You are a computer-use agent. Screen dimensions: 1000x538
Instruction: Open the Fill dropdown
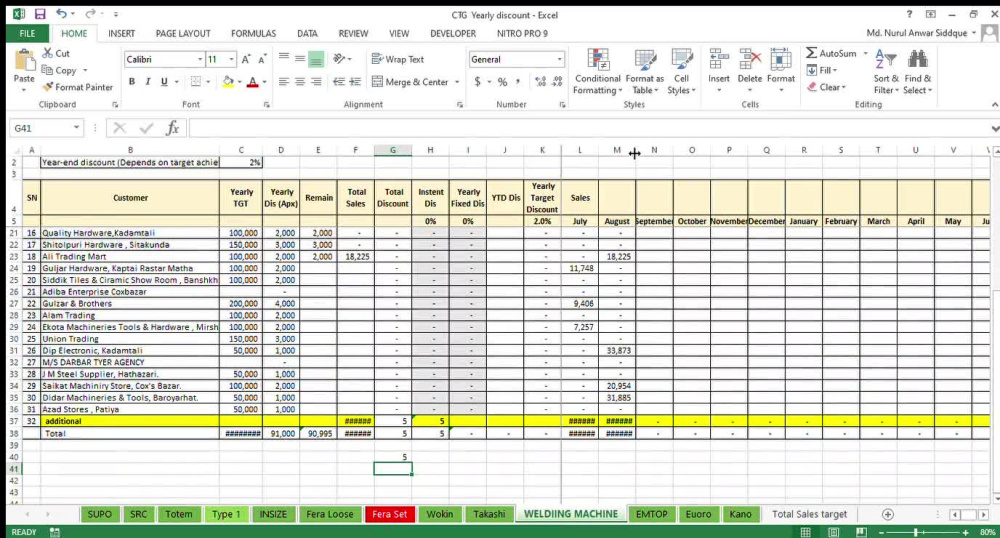point(822,70)
